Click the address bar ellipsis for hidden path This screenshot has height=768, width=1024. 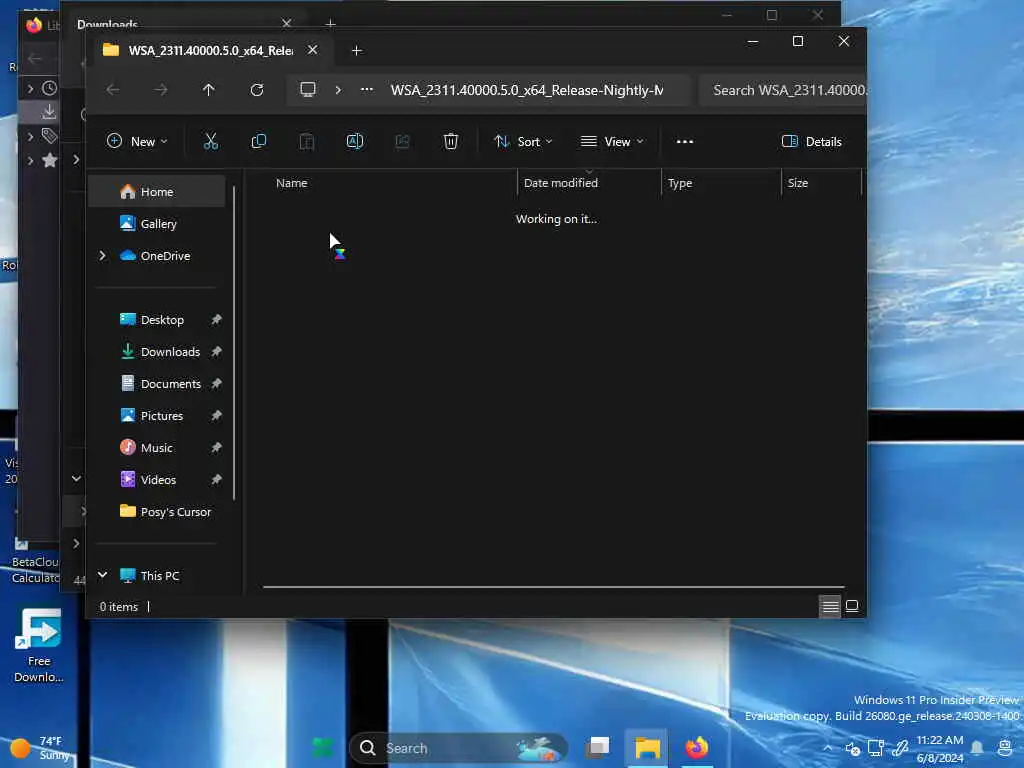(367, 89)
